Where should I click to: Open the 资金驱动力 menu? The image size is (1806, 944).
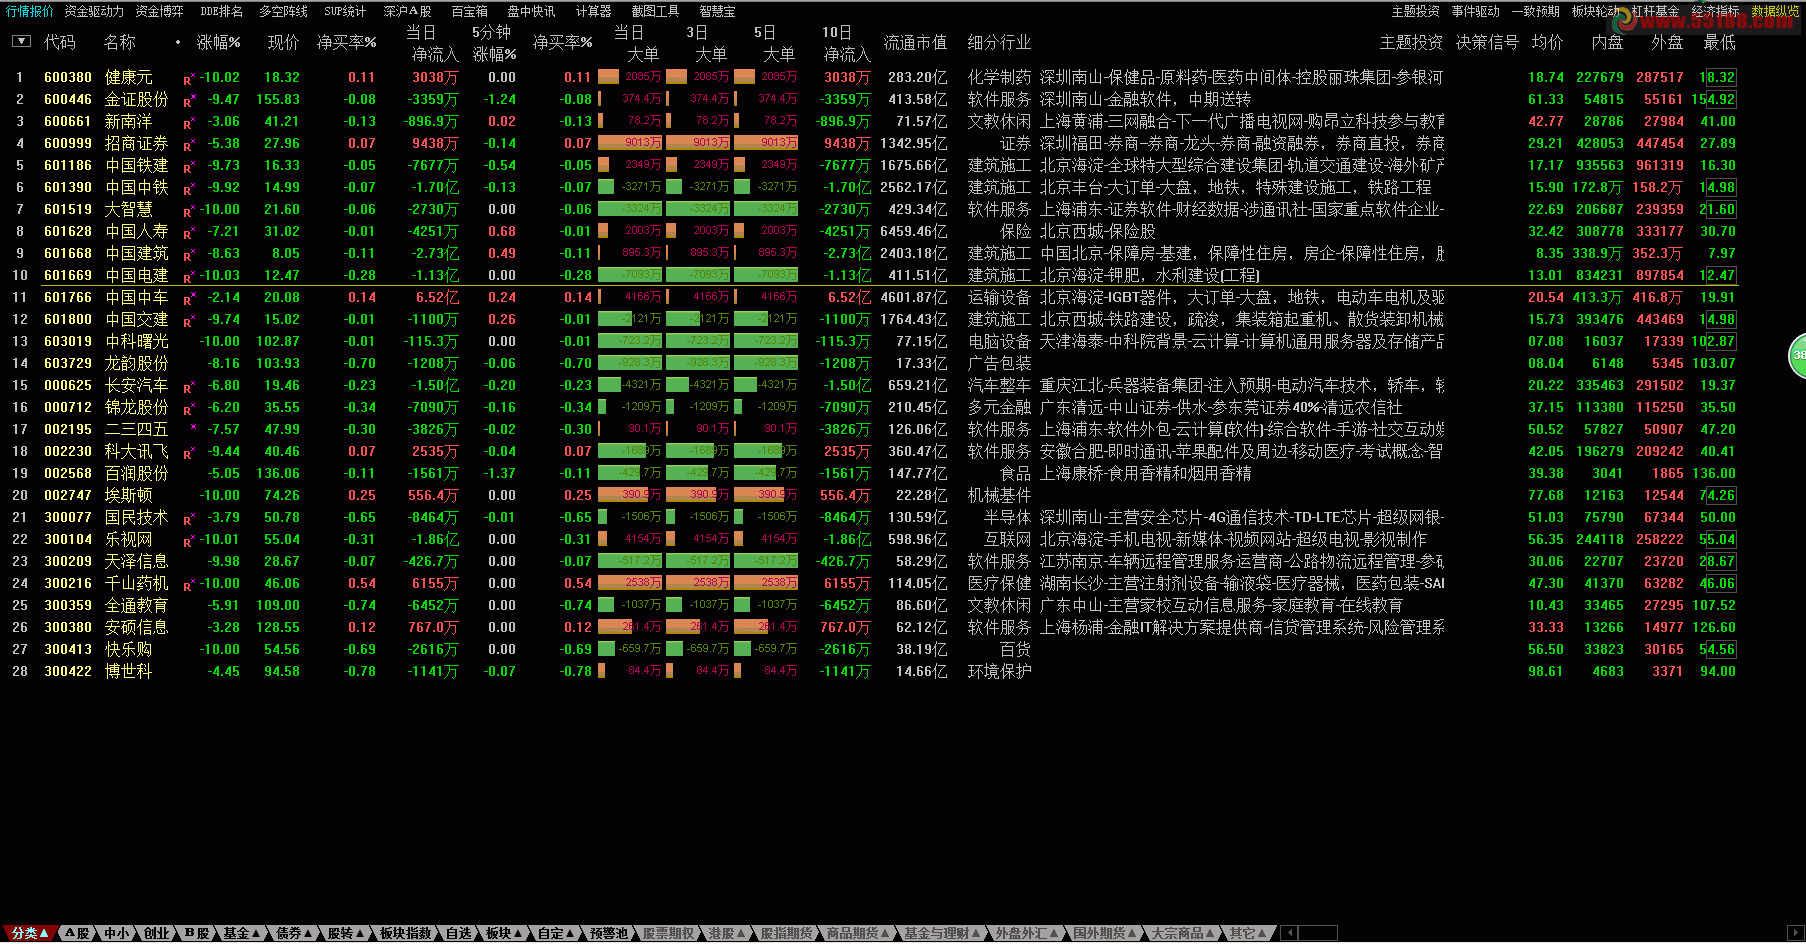(94, 11)
